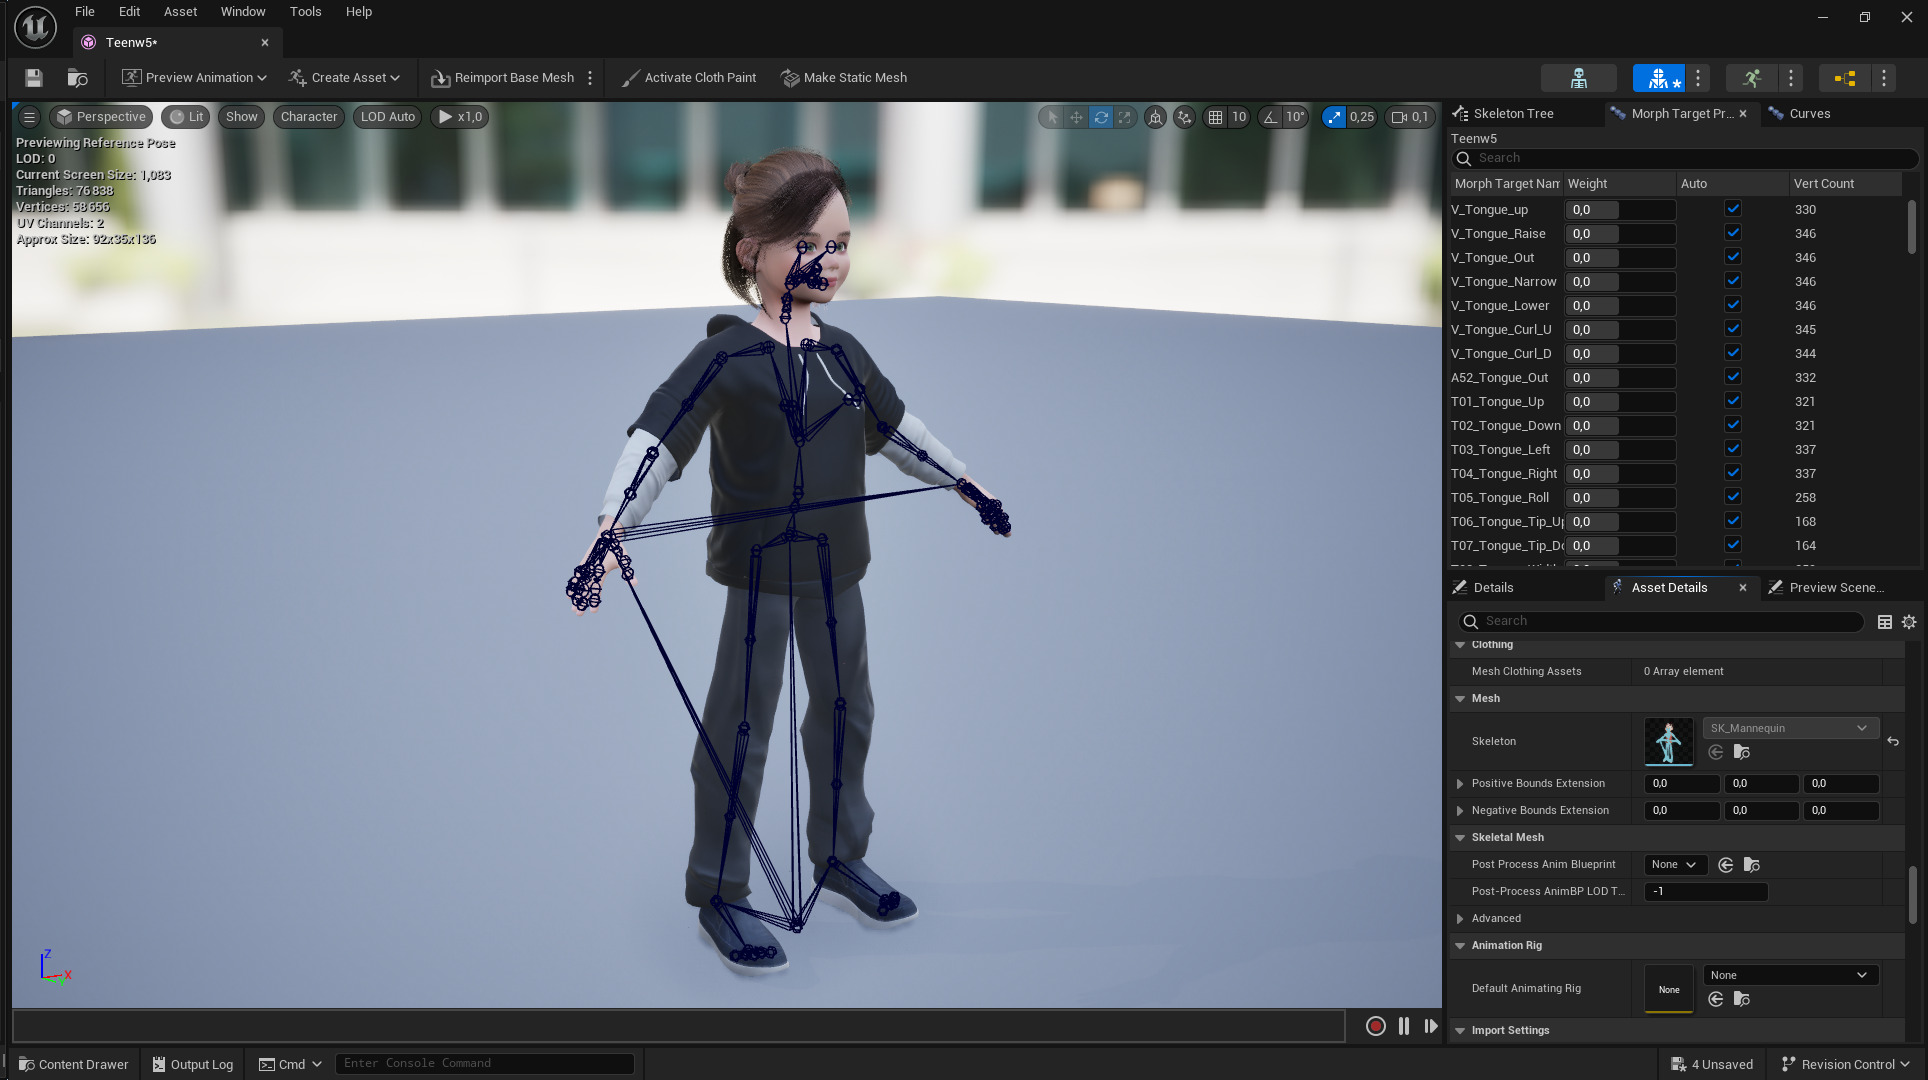The height and width of the screenshot is (1080, 1928).
Task: Switch to Physics asset editor mode icon
Action: coord(1845,78)
